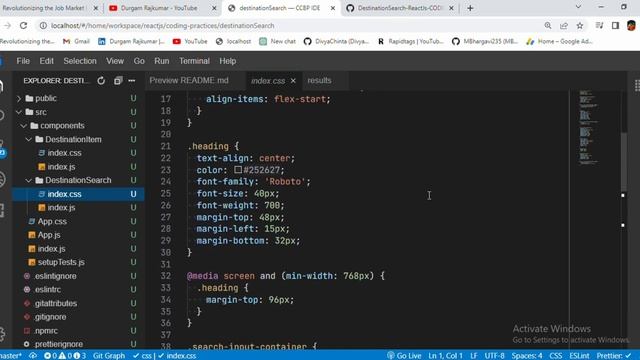Show errors and warnings problems count
The height and width of the screenshot is (360, 640).
tap(65, 356)
